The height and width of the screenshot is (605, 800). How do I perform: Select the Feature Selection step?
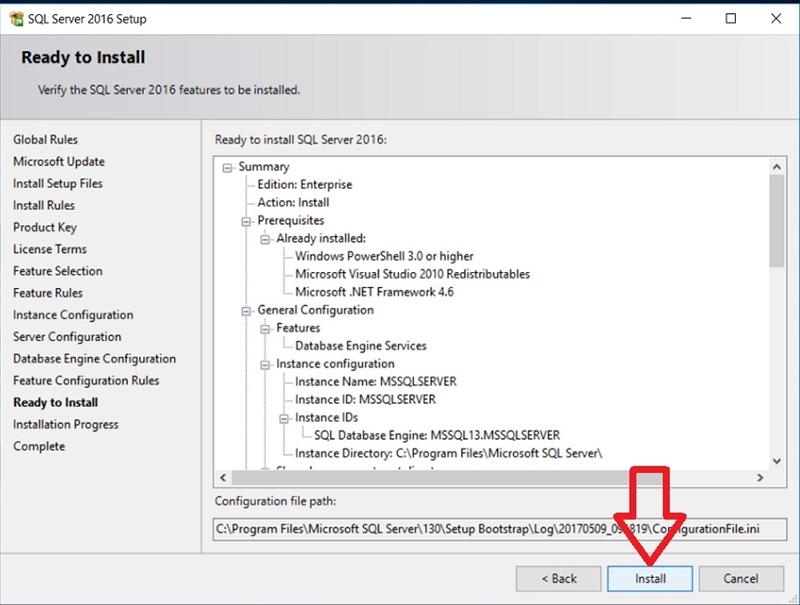point(58,271)
